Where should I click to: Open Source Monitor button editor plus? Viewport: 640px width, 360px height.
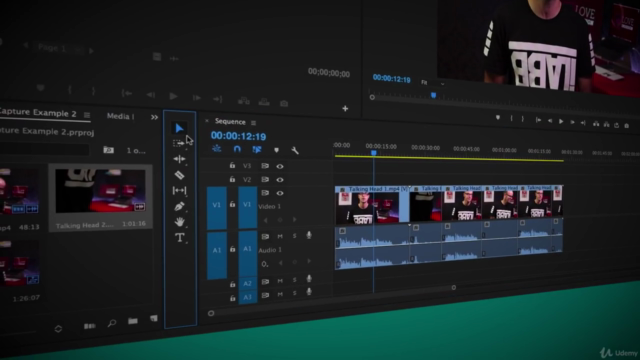[345, 109]
